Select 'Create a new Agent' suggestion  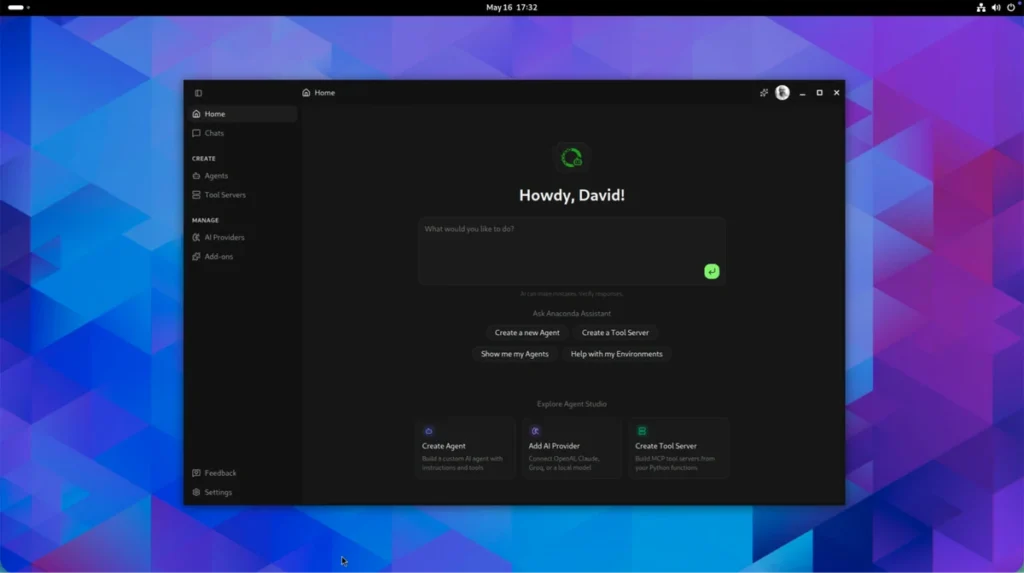click(x=527, y=333)
